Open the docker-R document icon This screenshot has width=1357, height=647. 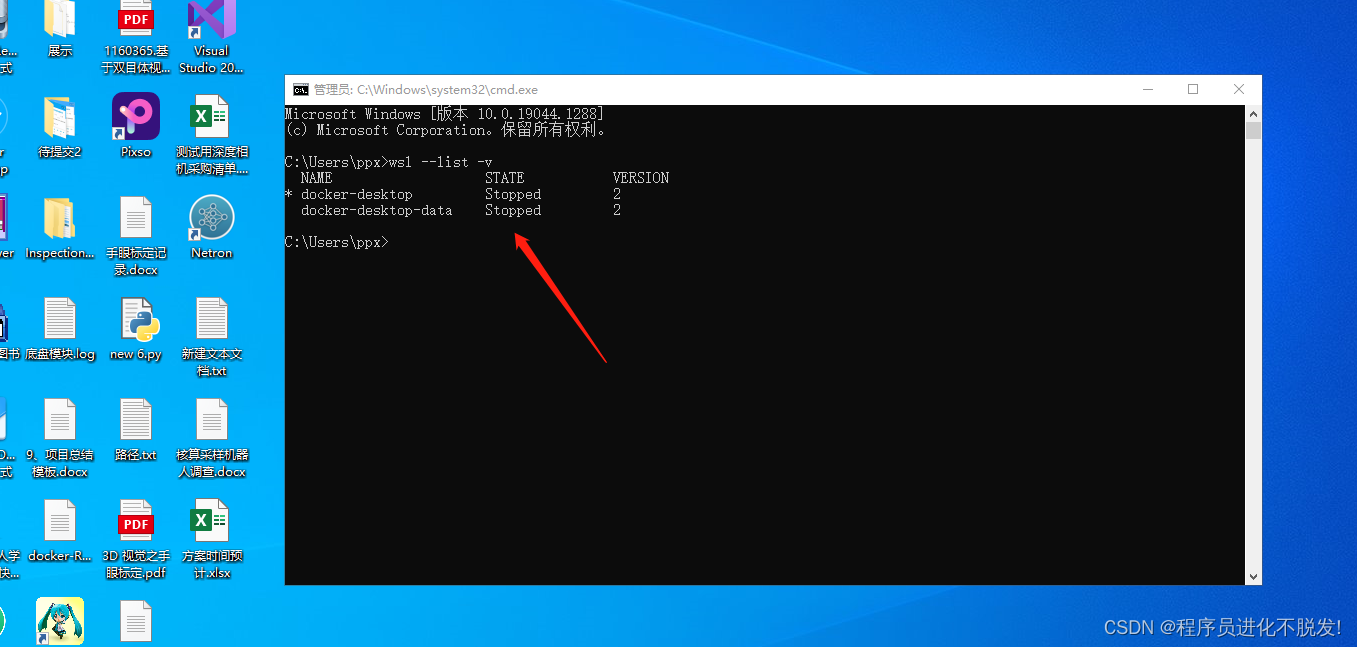(60, 520)
